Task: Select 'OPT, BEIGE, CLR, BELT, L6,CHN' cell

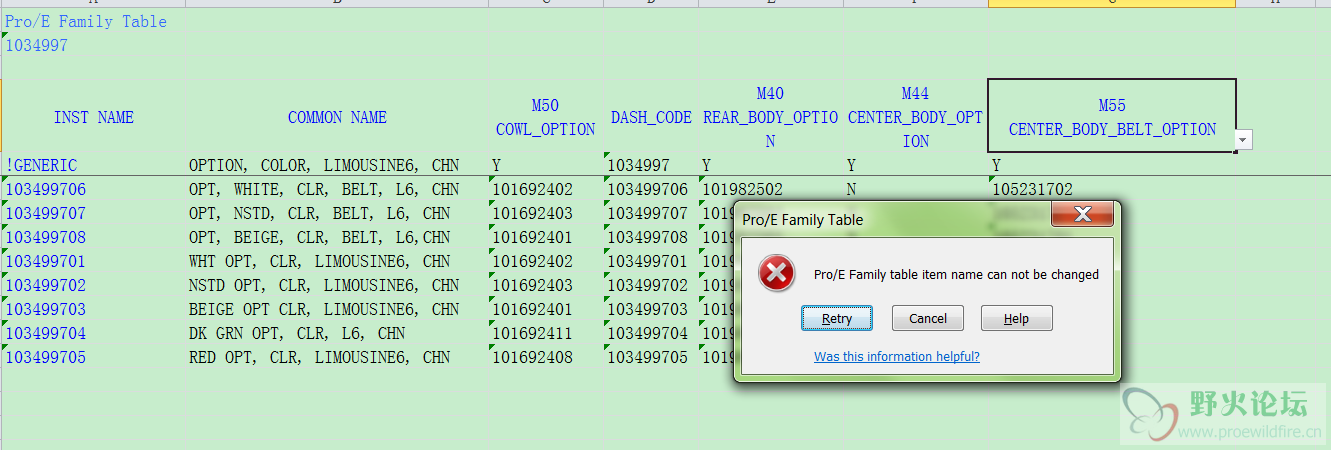Action: click(x=337, y=237)
